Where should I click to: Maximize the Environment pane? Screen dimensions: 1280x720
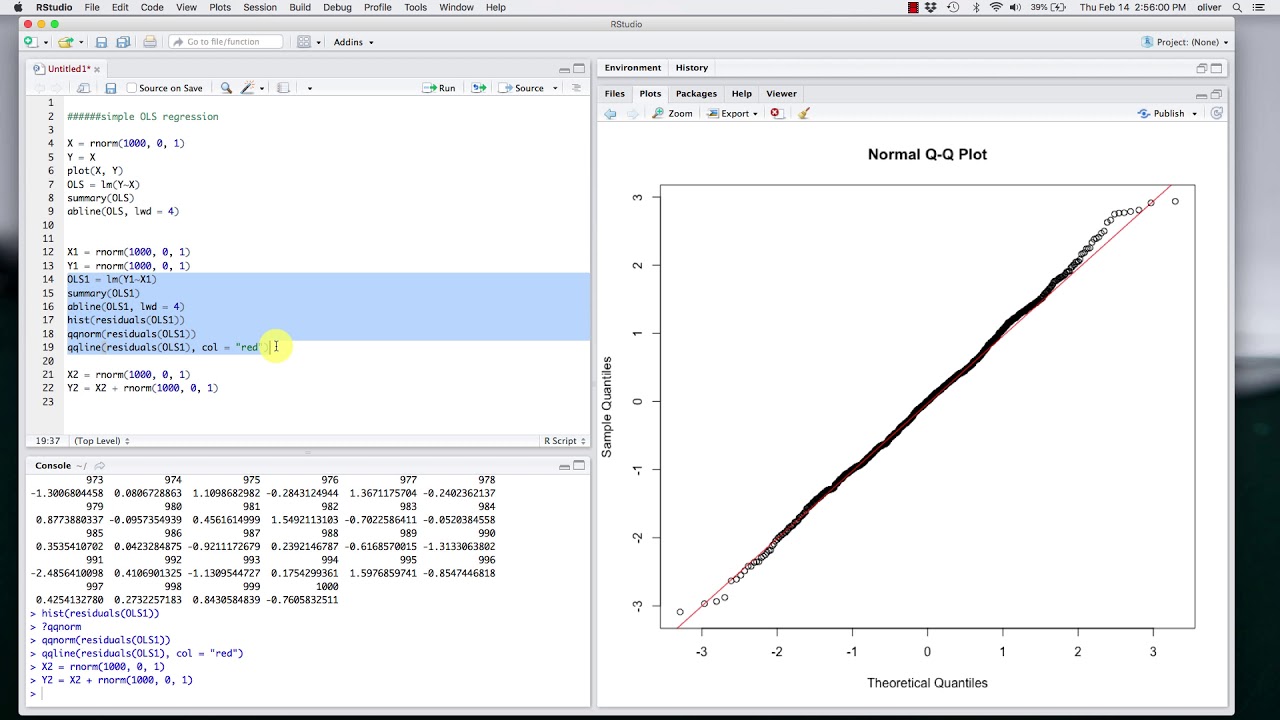pyautogui.click(x=1216, y=68)
